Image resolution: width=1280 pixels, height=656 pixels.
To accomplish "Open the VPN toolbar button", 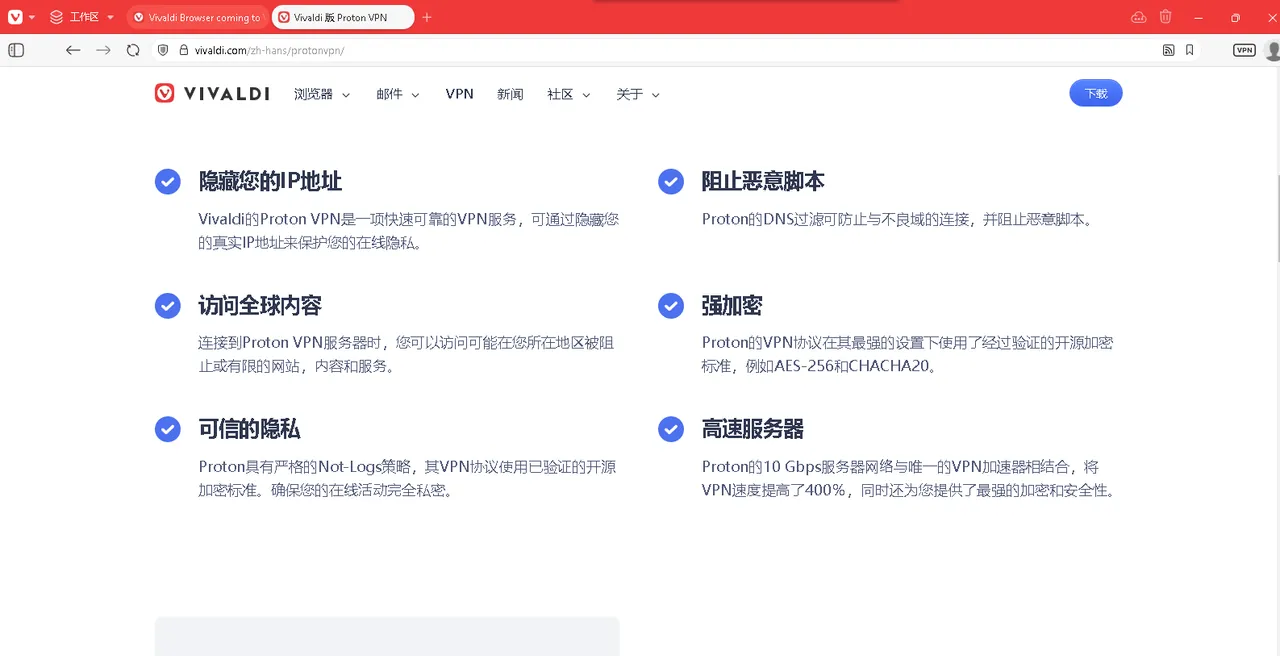I will coord(1244,50).
